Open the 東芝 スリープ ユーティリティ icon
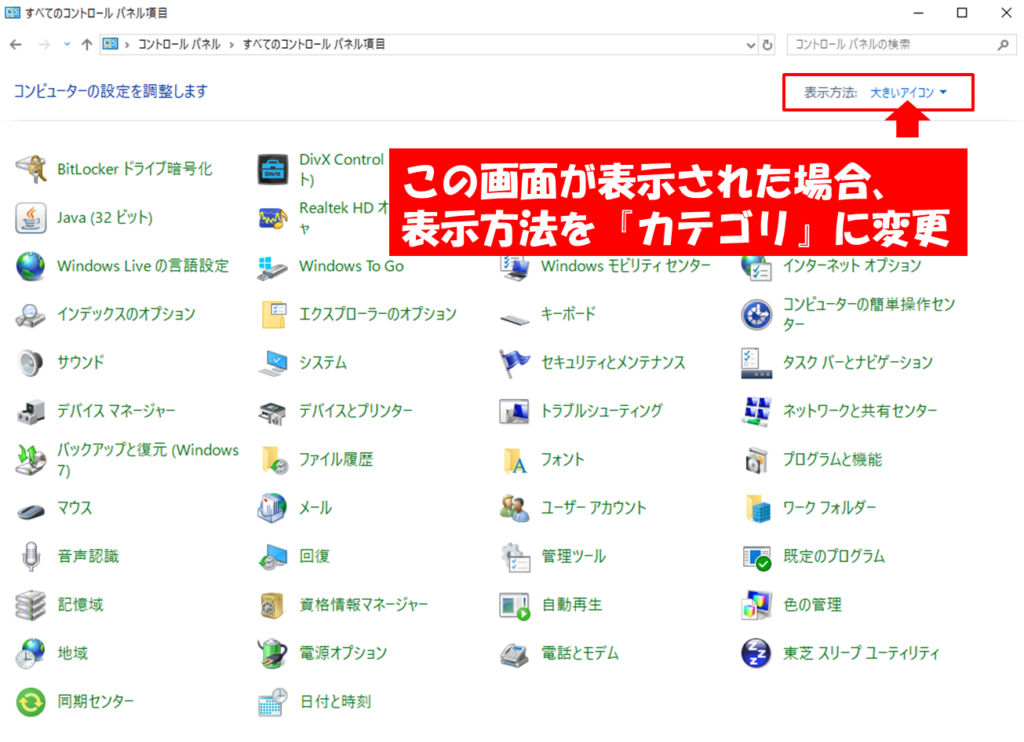Screen dimensions: 1024x742 (x=756, y=653)
